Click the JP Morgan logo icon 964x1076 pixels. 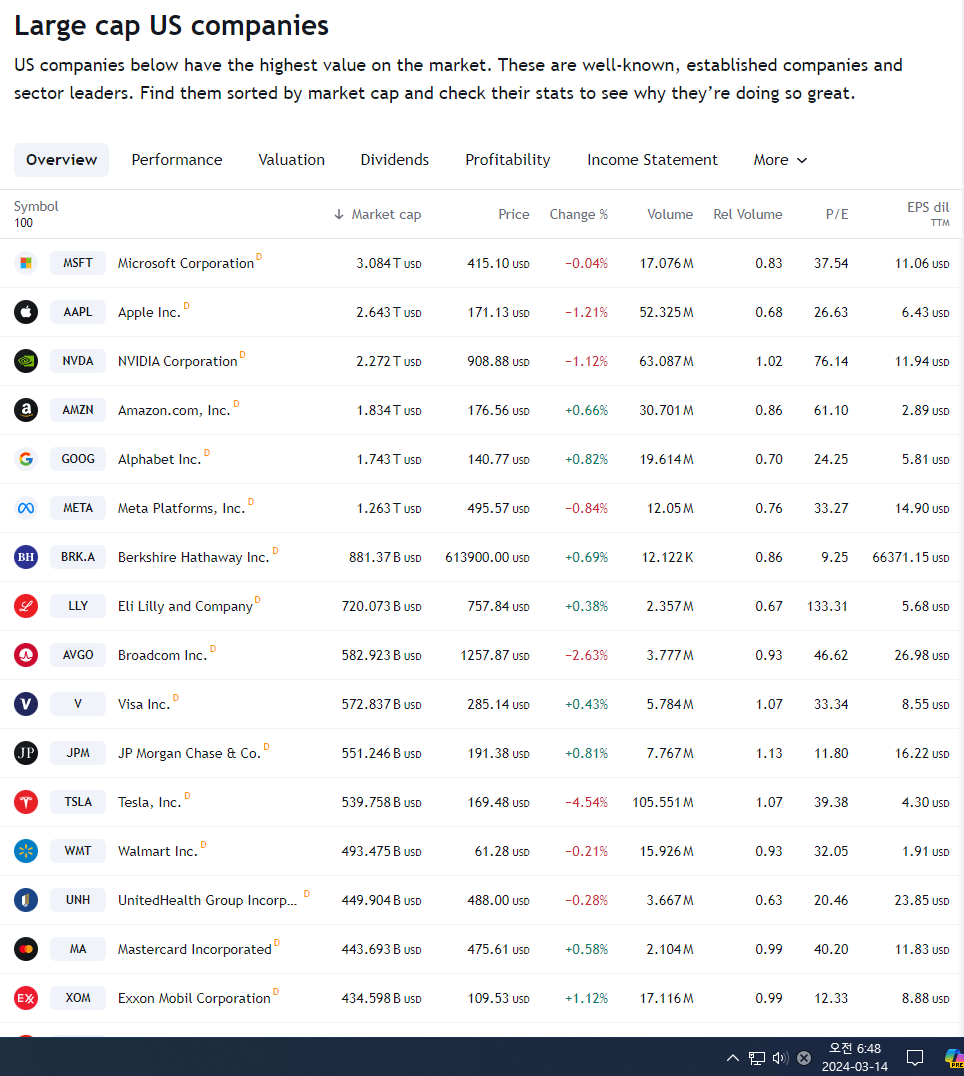26,753
